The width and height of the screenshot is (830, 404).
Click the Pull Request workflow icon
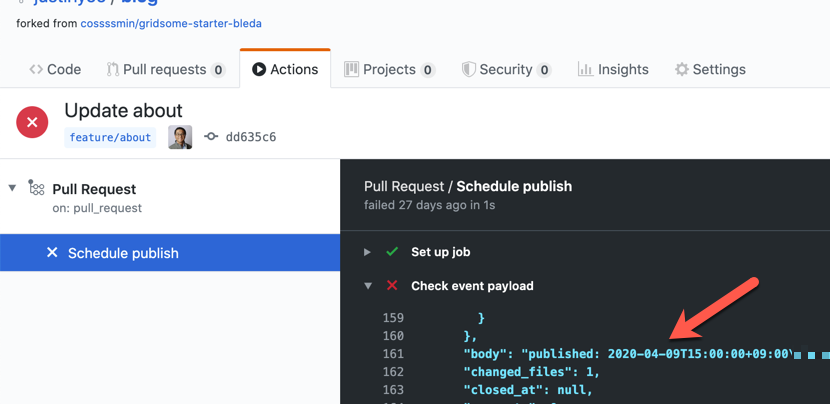click(x=36, y=187)
